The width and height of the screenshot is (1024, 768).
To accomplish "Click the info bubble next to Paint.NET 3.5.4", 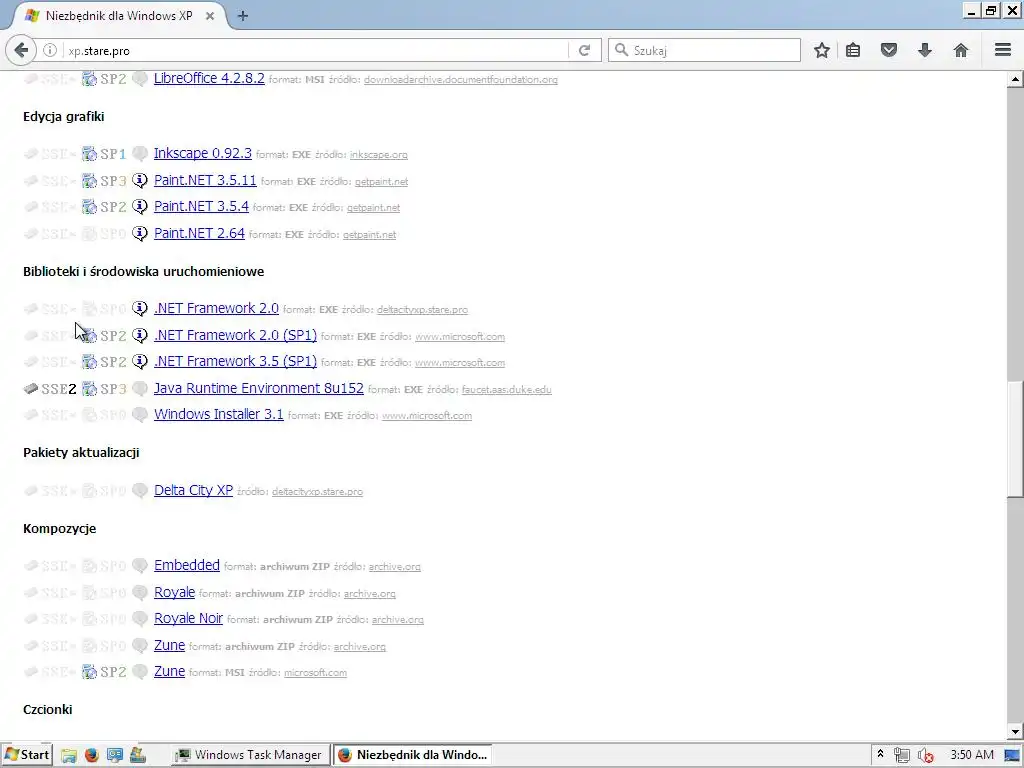I will click(x=140, y=207).
